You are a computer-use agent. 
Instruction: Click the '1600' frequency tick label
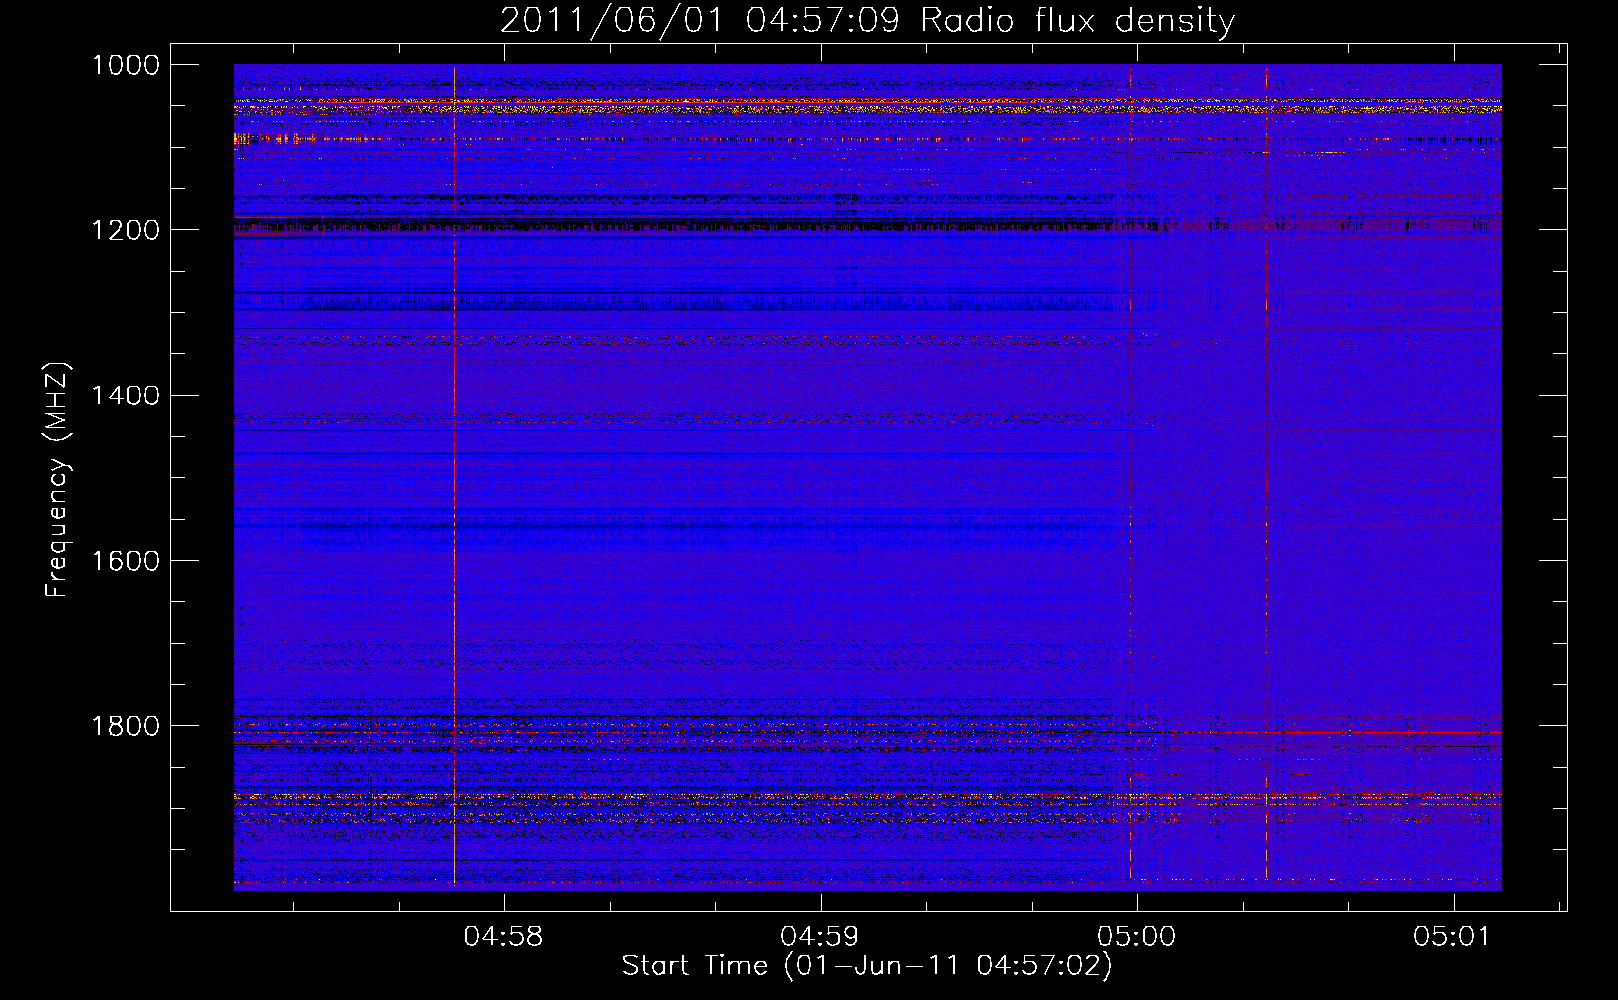pyautogui.click(x=125, y=560)
